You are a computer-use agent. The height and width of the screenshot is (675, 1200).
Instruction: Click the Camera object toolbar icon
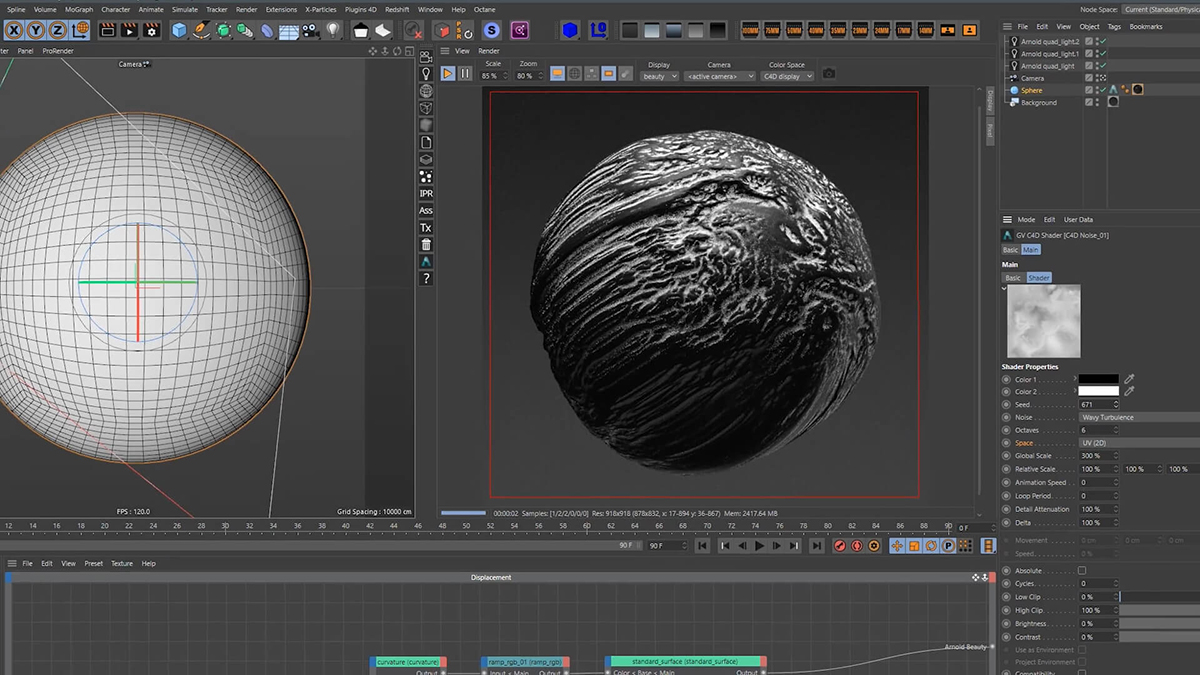coord(311,31)
